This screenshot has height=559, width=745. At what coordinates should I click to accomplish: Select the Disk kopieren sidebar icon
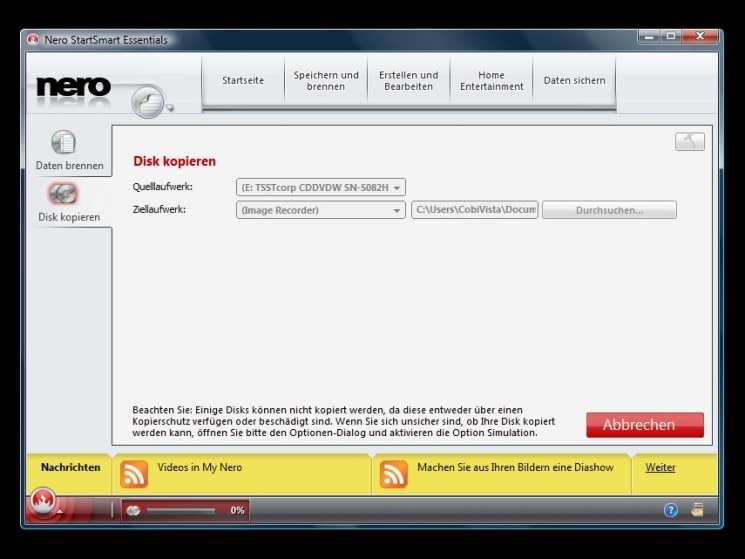pos(63,194)
